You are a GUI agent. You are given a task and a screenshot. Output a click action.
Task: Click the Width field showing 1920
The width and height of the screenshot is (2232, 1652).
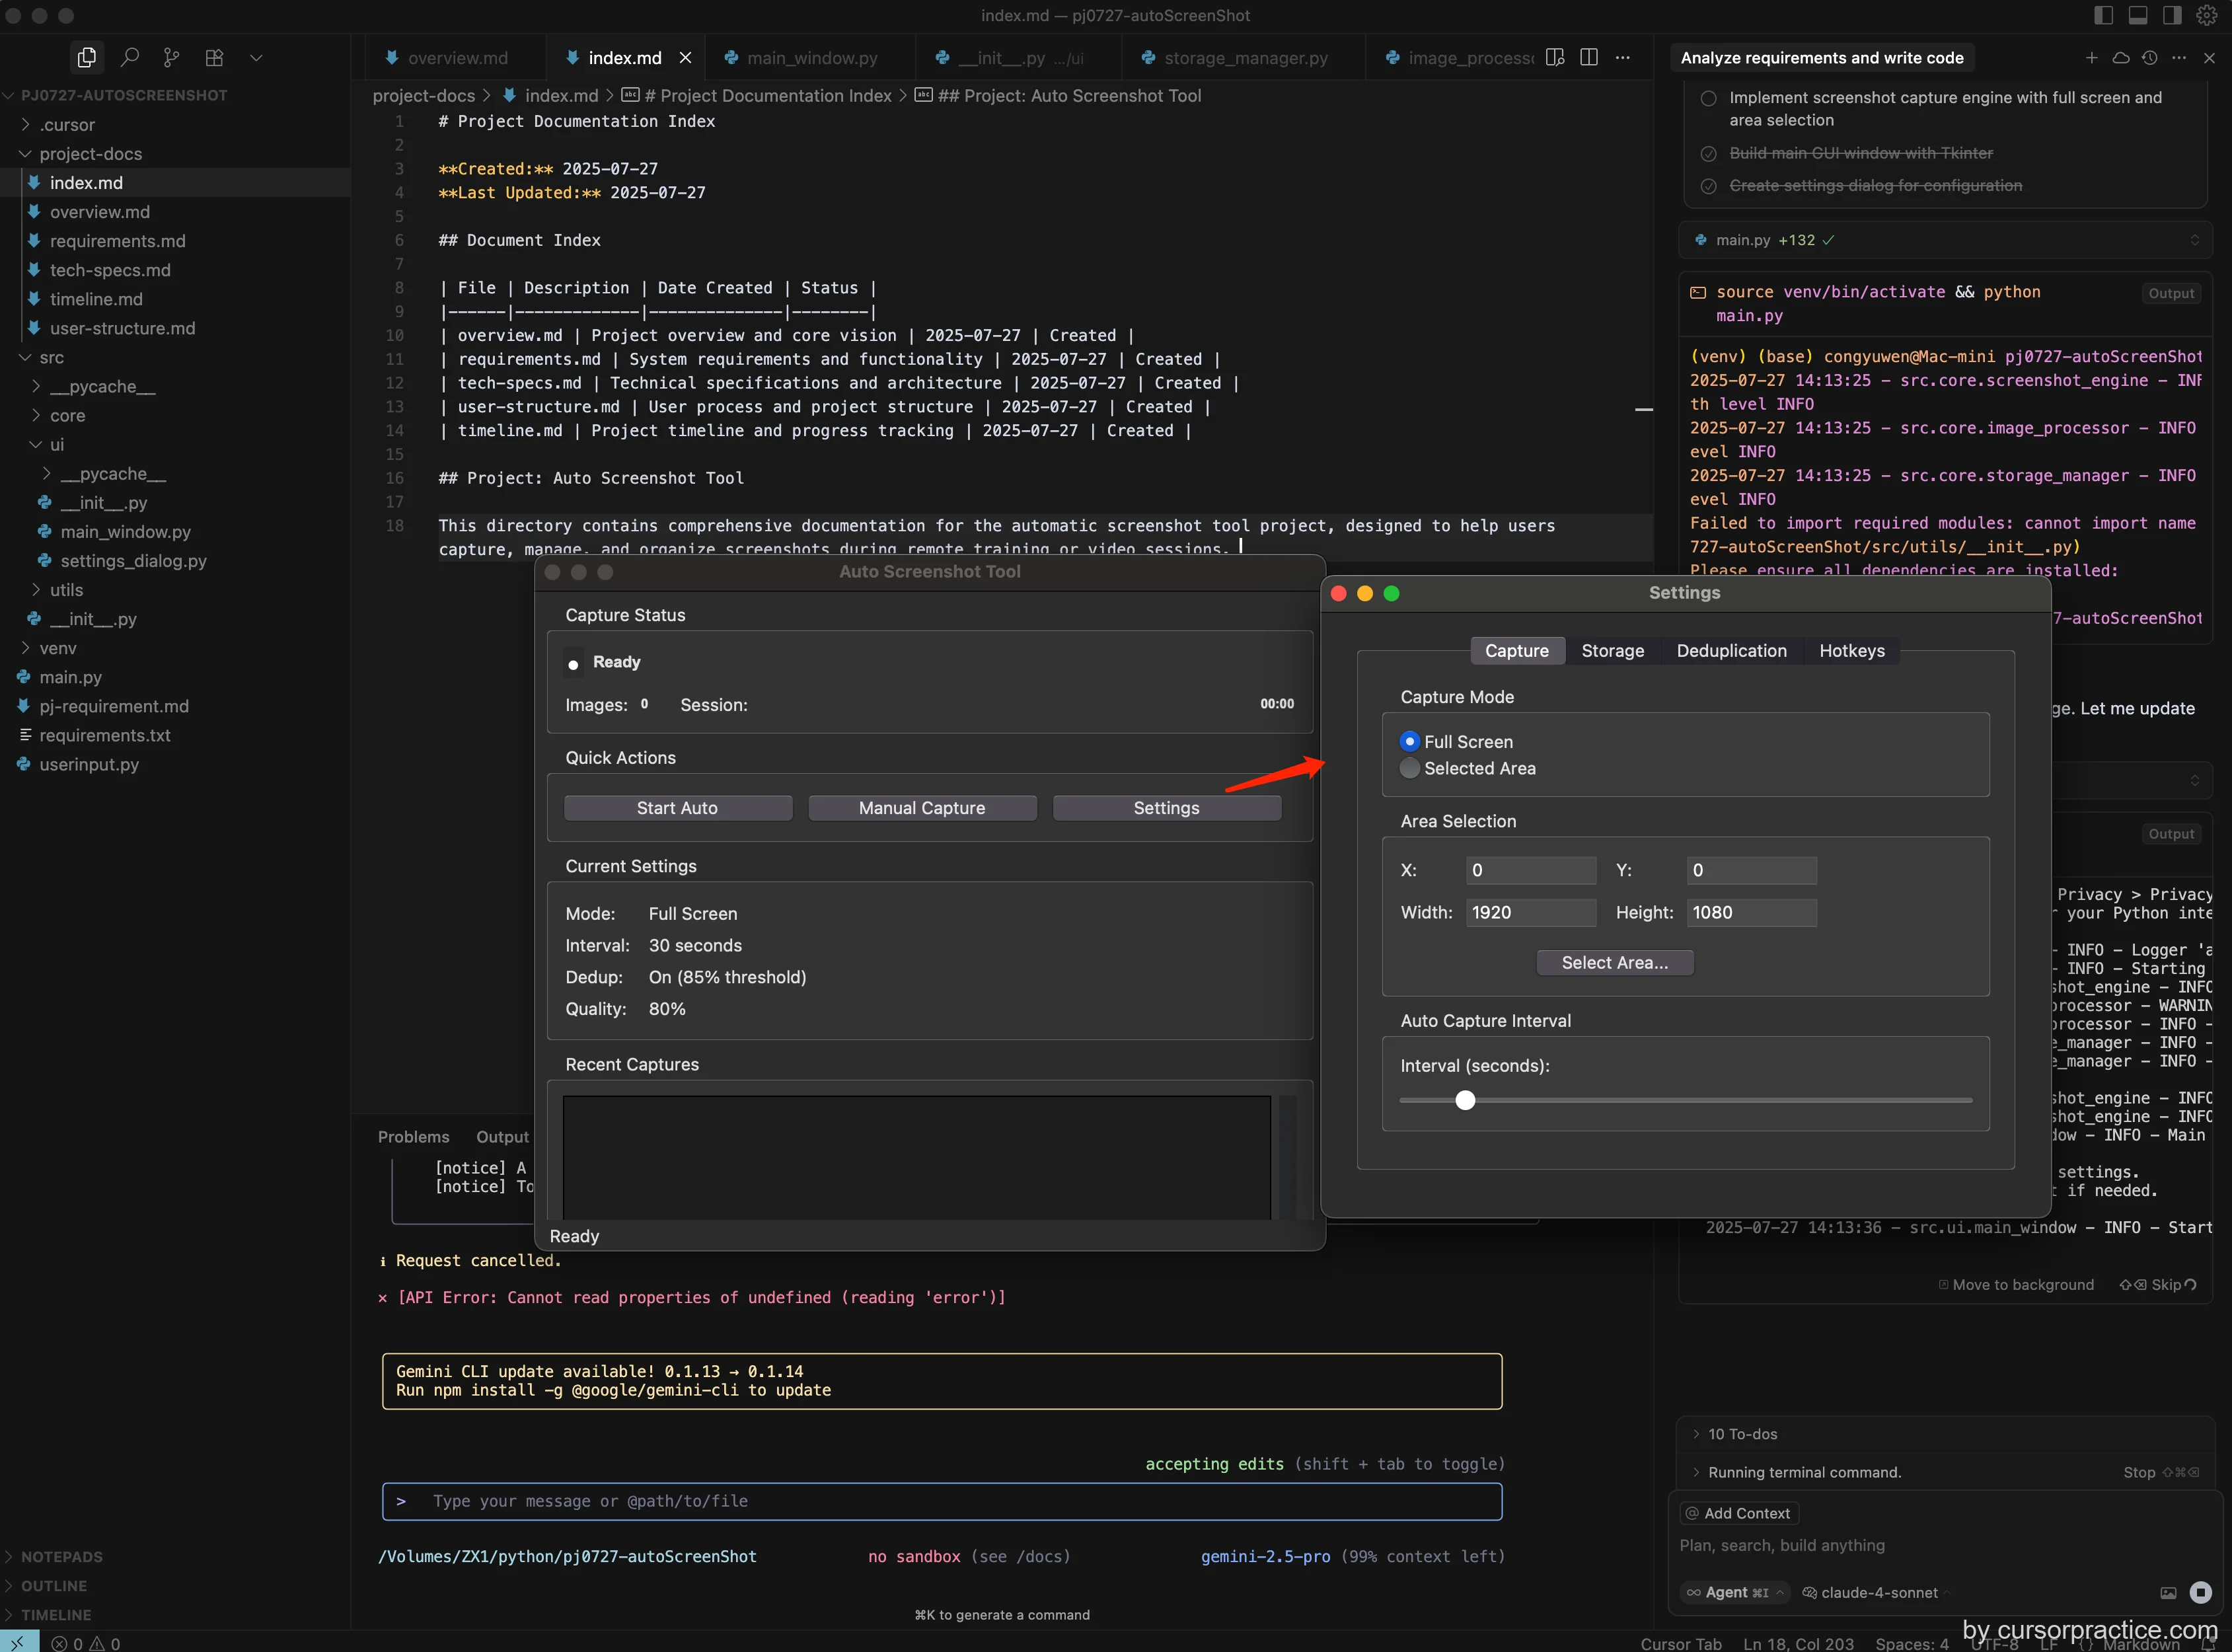click(x=1531, y=912)
